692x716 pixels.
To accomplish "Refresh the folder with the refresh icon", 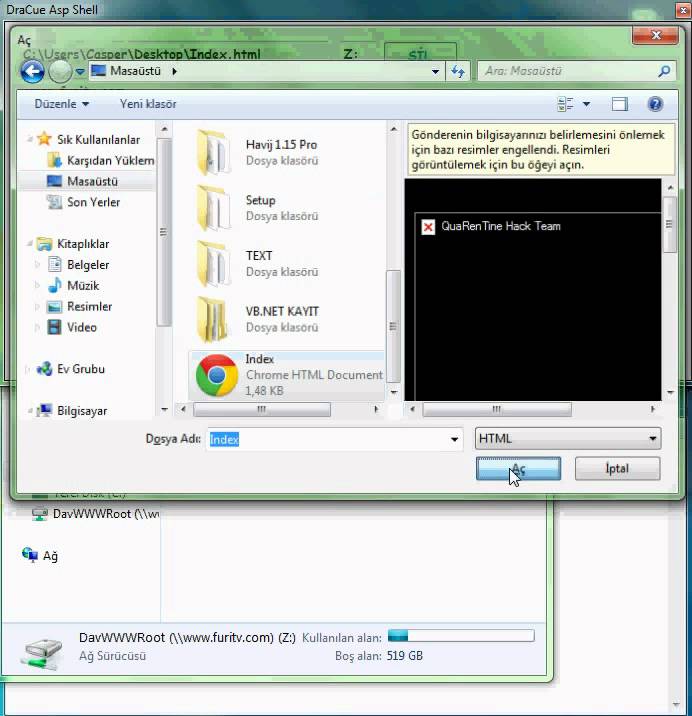I will point(458,71).
